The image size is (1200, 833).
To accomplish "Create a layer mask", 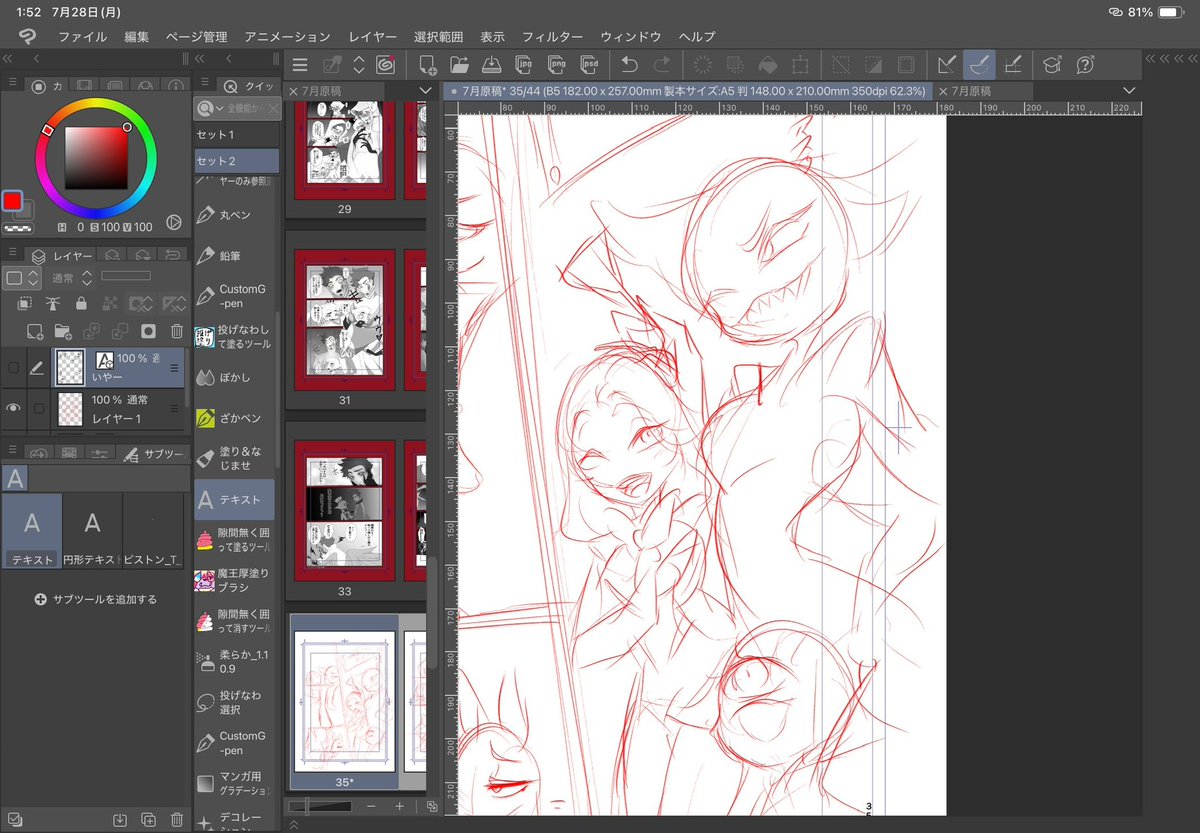I will tap(148, 330).
